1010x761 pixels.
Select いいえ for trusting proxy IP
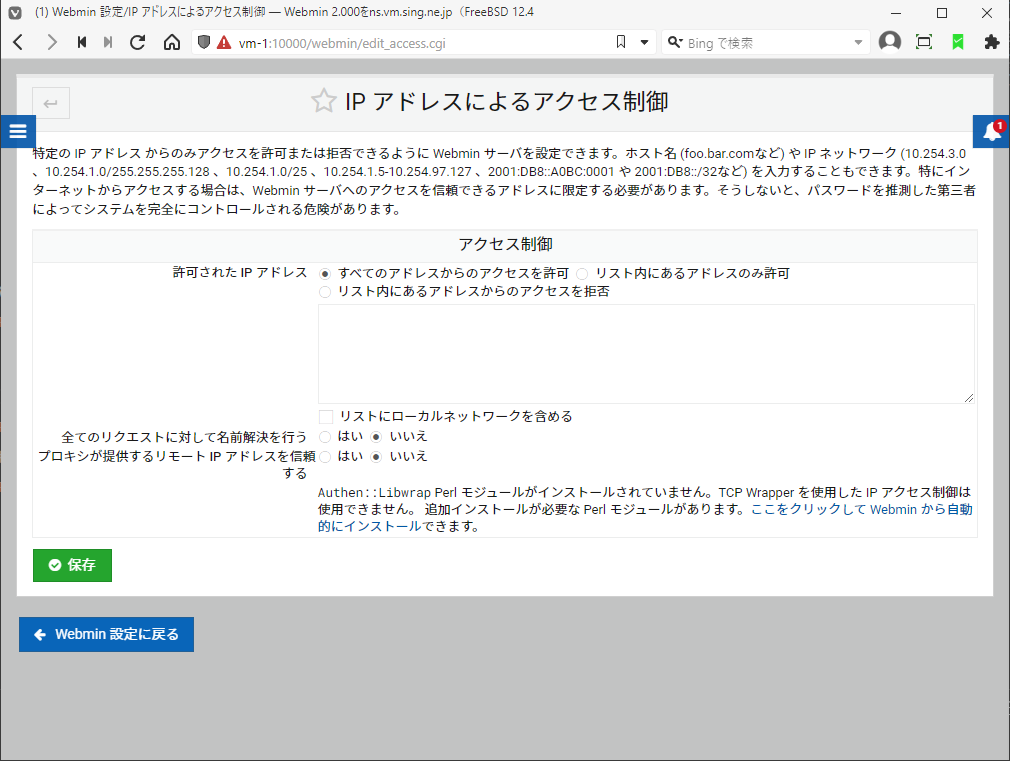pyautogui.click(x=376, y=457)
